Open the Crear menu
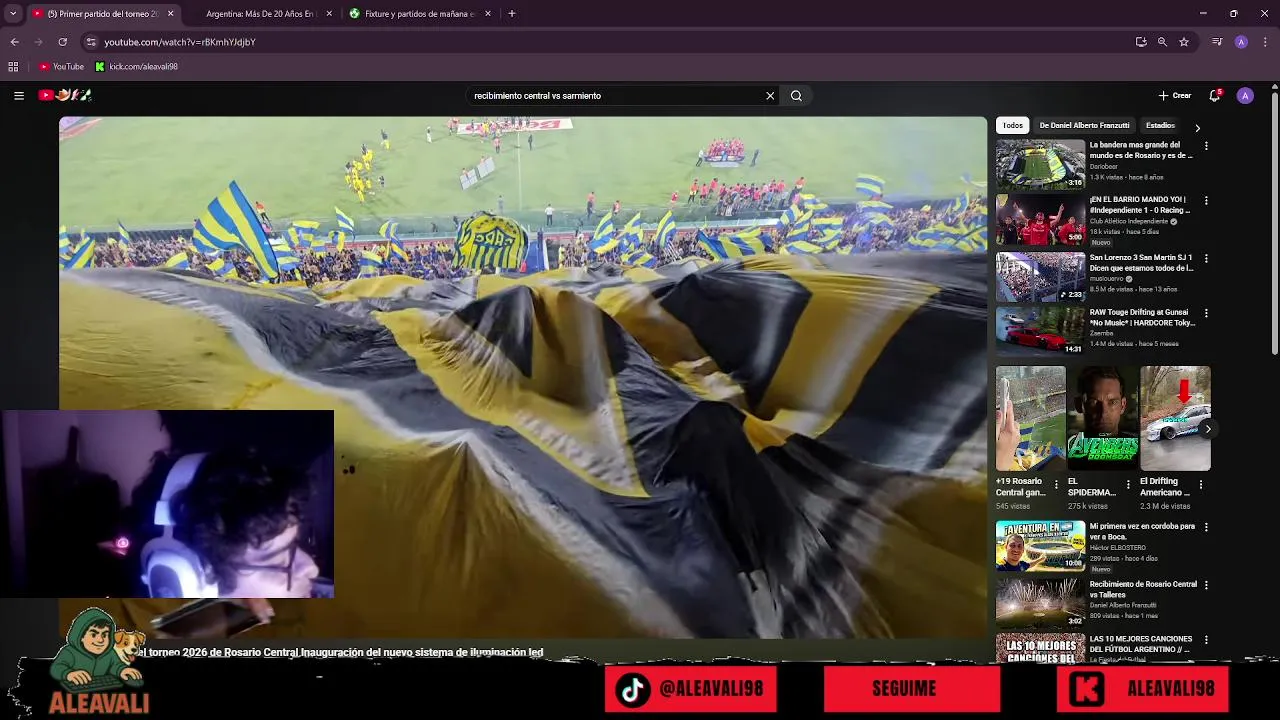 tap(1175, 96)
